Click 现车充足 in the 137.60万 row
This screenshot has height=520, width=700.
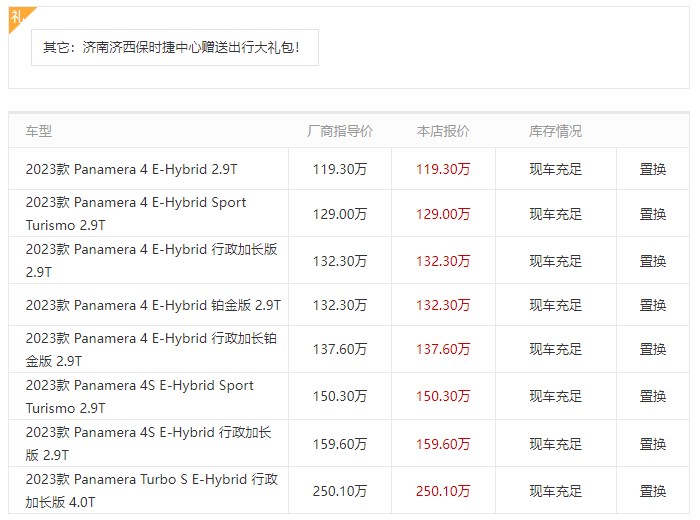click(x=555, y=349)
